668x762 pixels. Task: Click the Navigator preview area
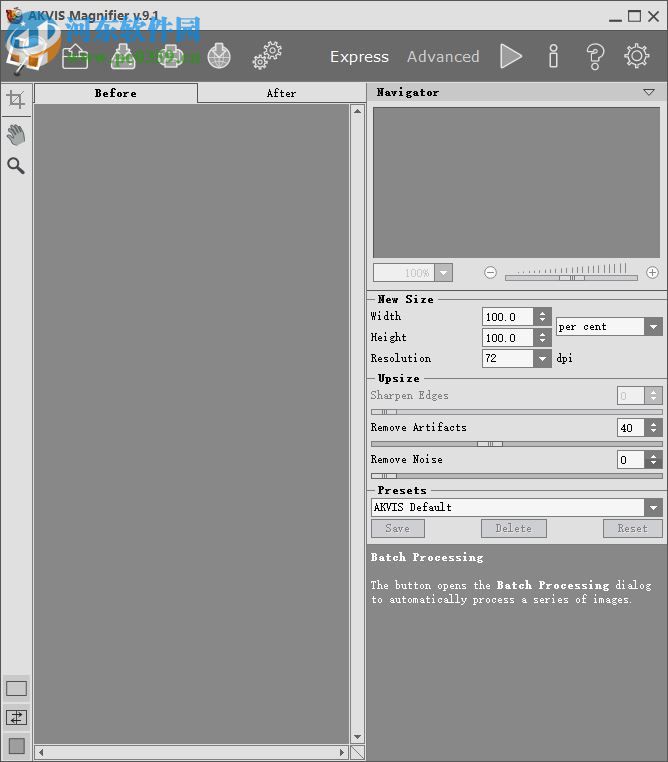tap(516, 182)
